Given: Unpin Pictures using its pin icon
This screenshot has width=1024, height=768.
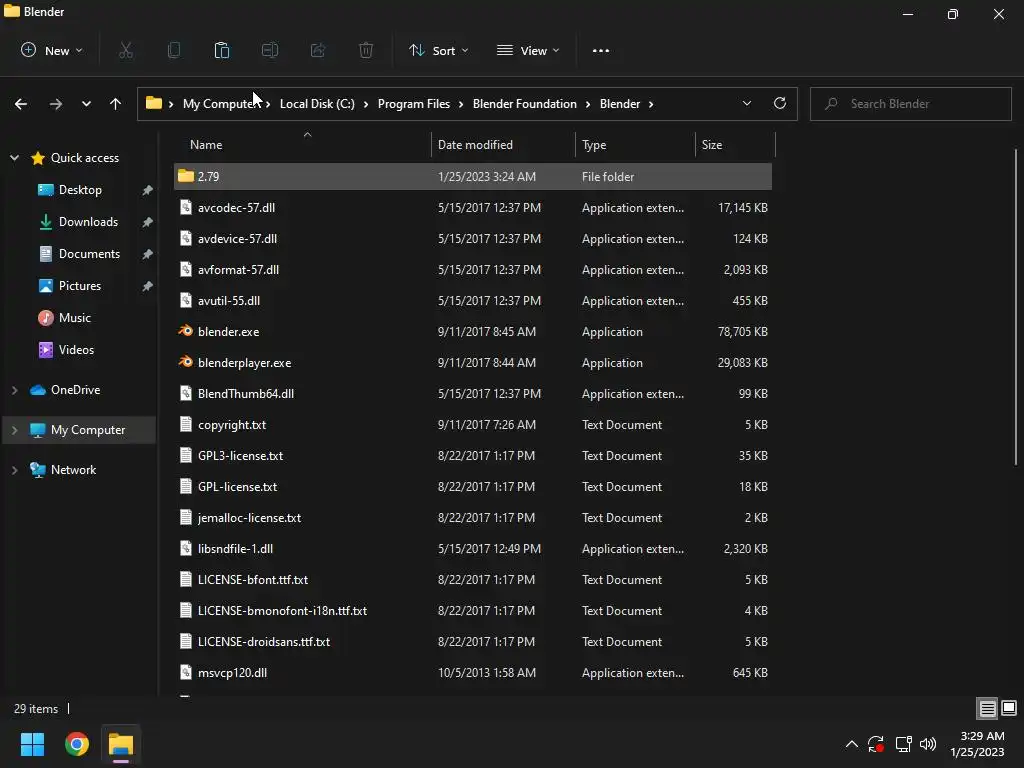Looking at the screenshot, I should (x=148, y=286).
